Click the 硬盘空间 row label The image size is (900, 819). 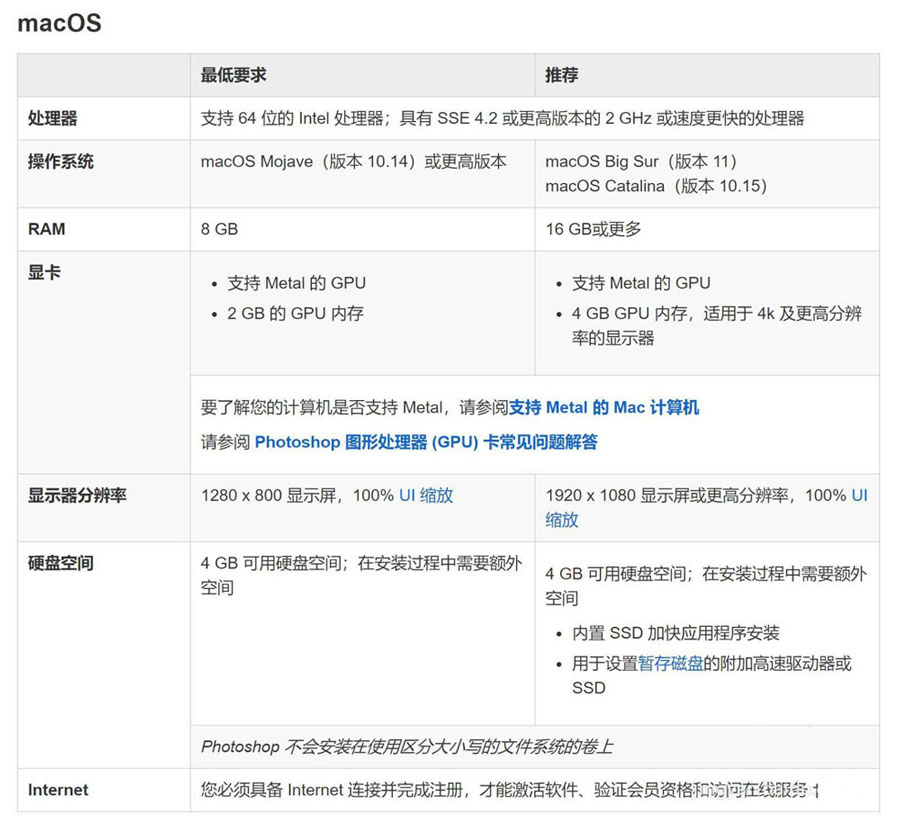point(61,563)
